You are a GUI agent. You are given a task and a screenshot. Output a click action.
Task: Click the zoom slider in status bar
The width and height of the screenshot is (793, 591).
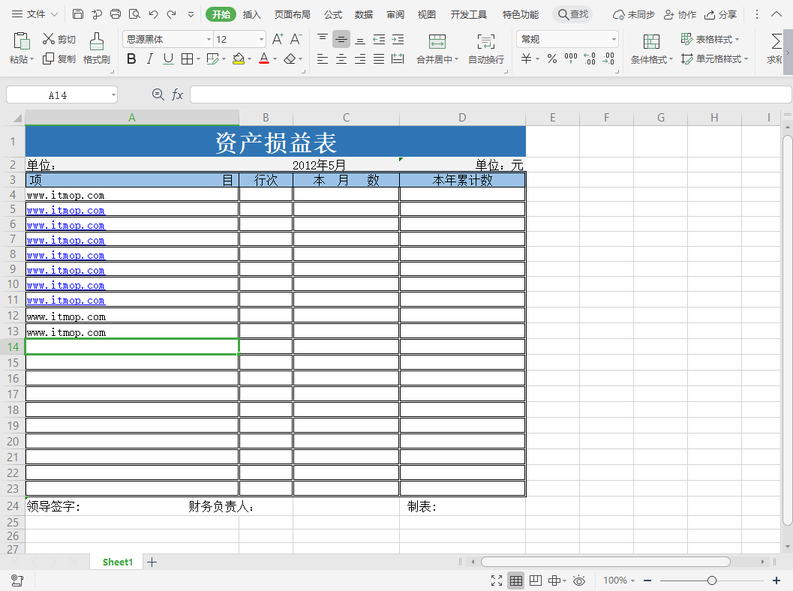click(712, 580)
